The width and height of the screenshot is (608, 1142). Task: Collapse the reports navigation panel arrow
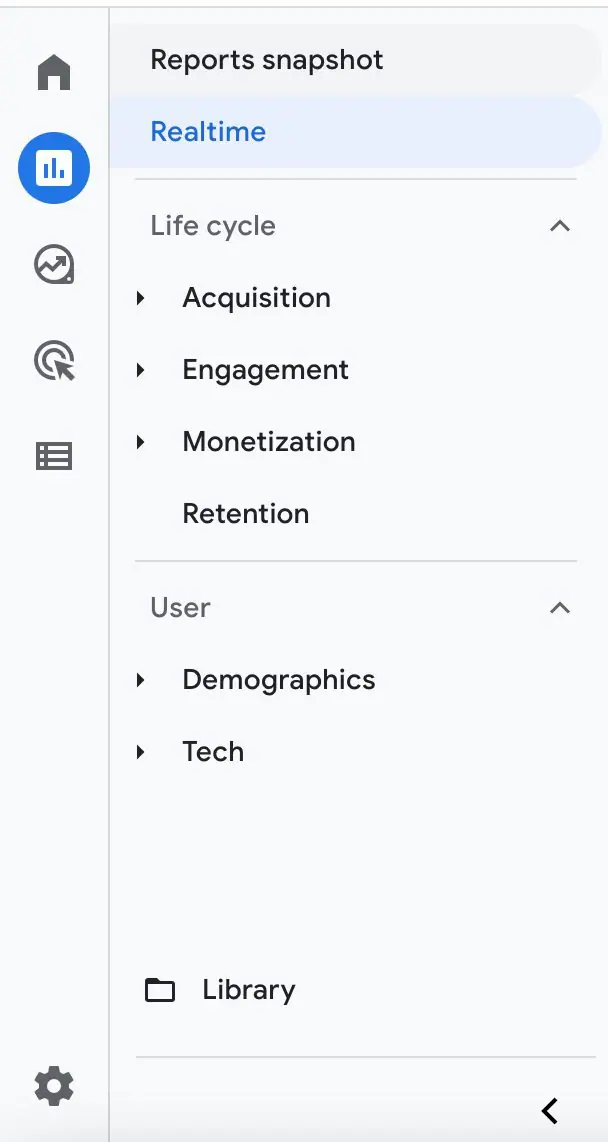(550, 1111)
